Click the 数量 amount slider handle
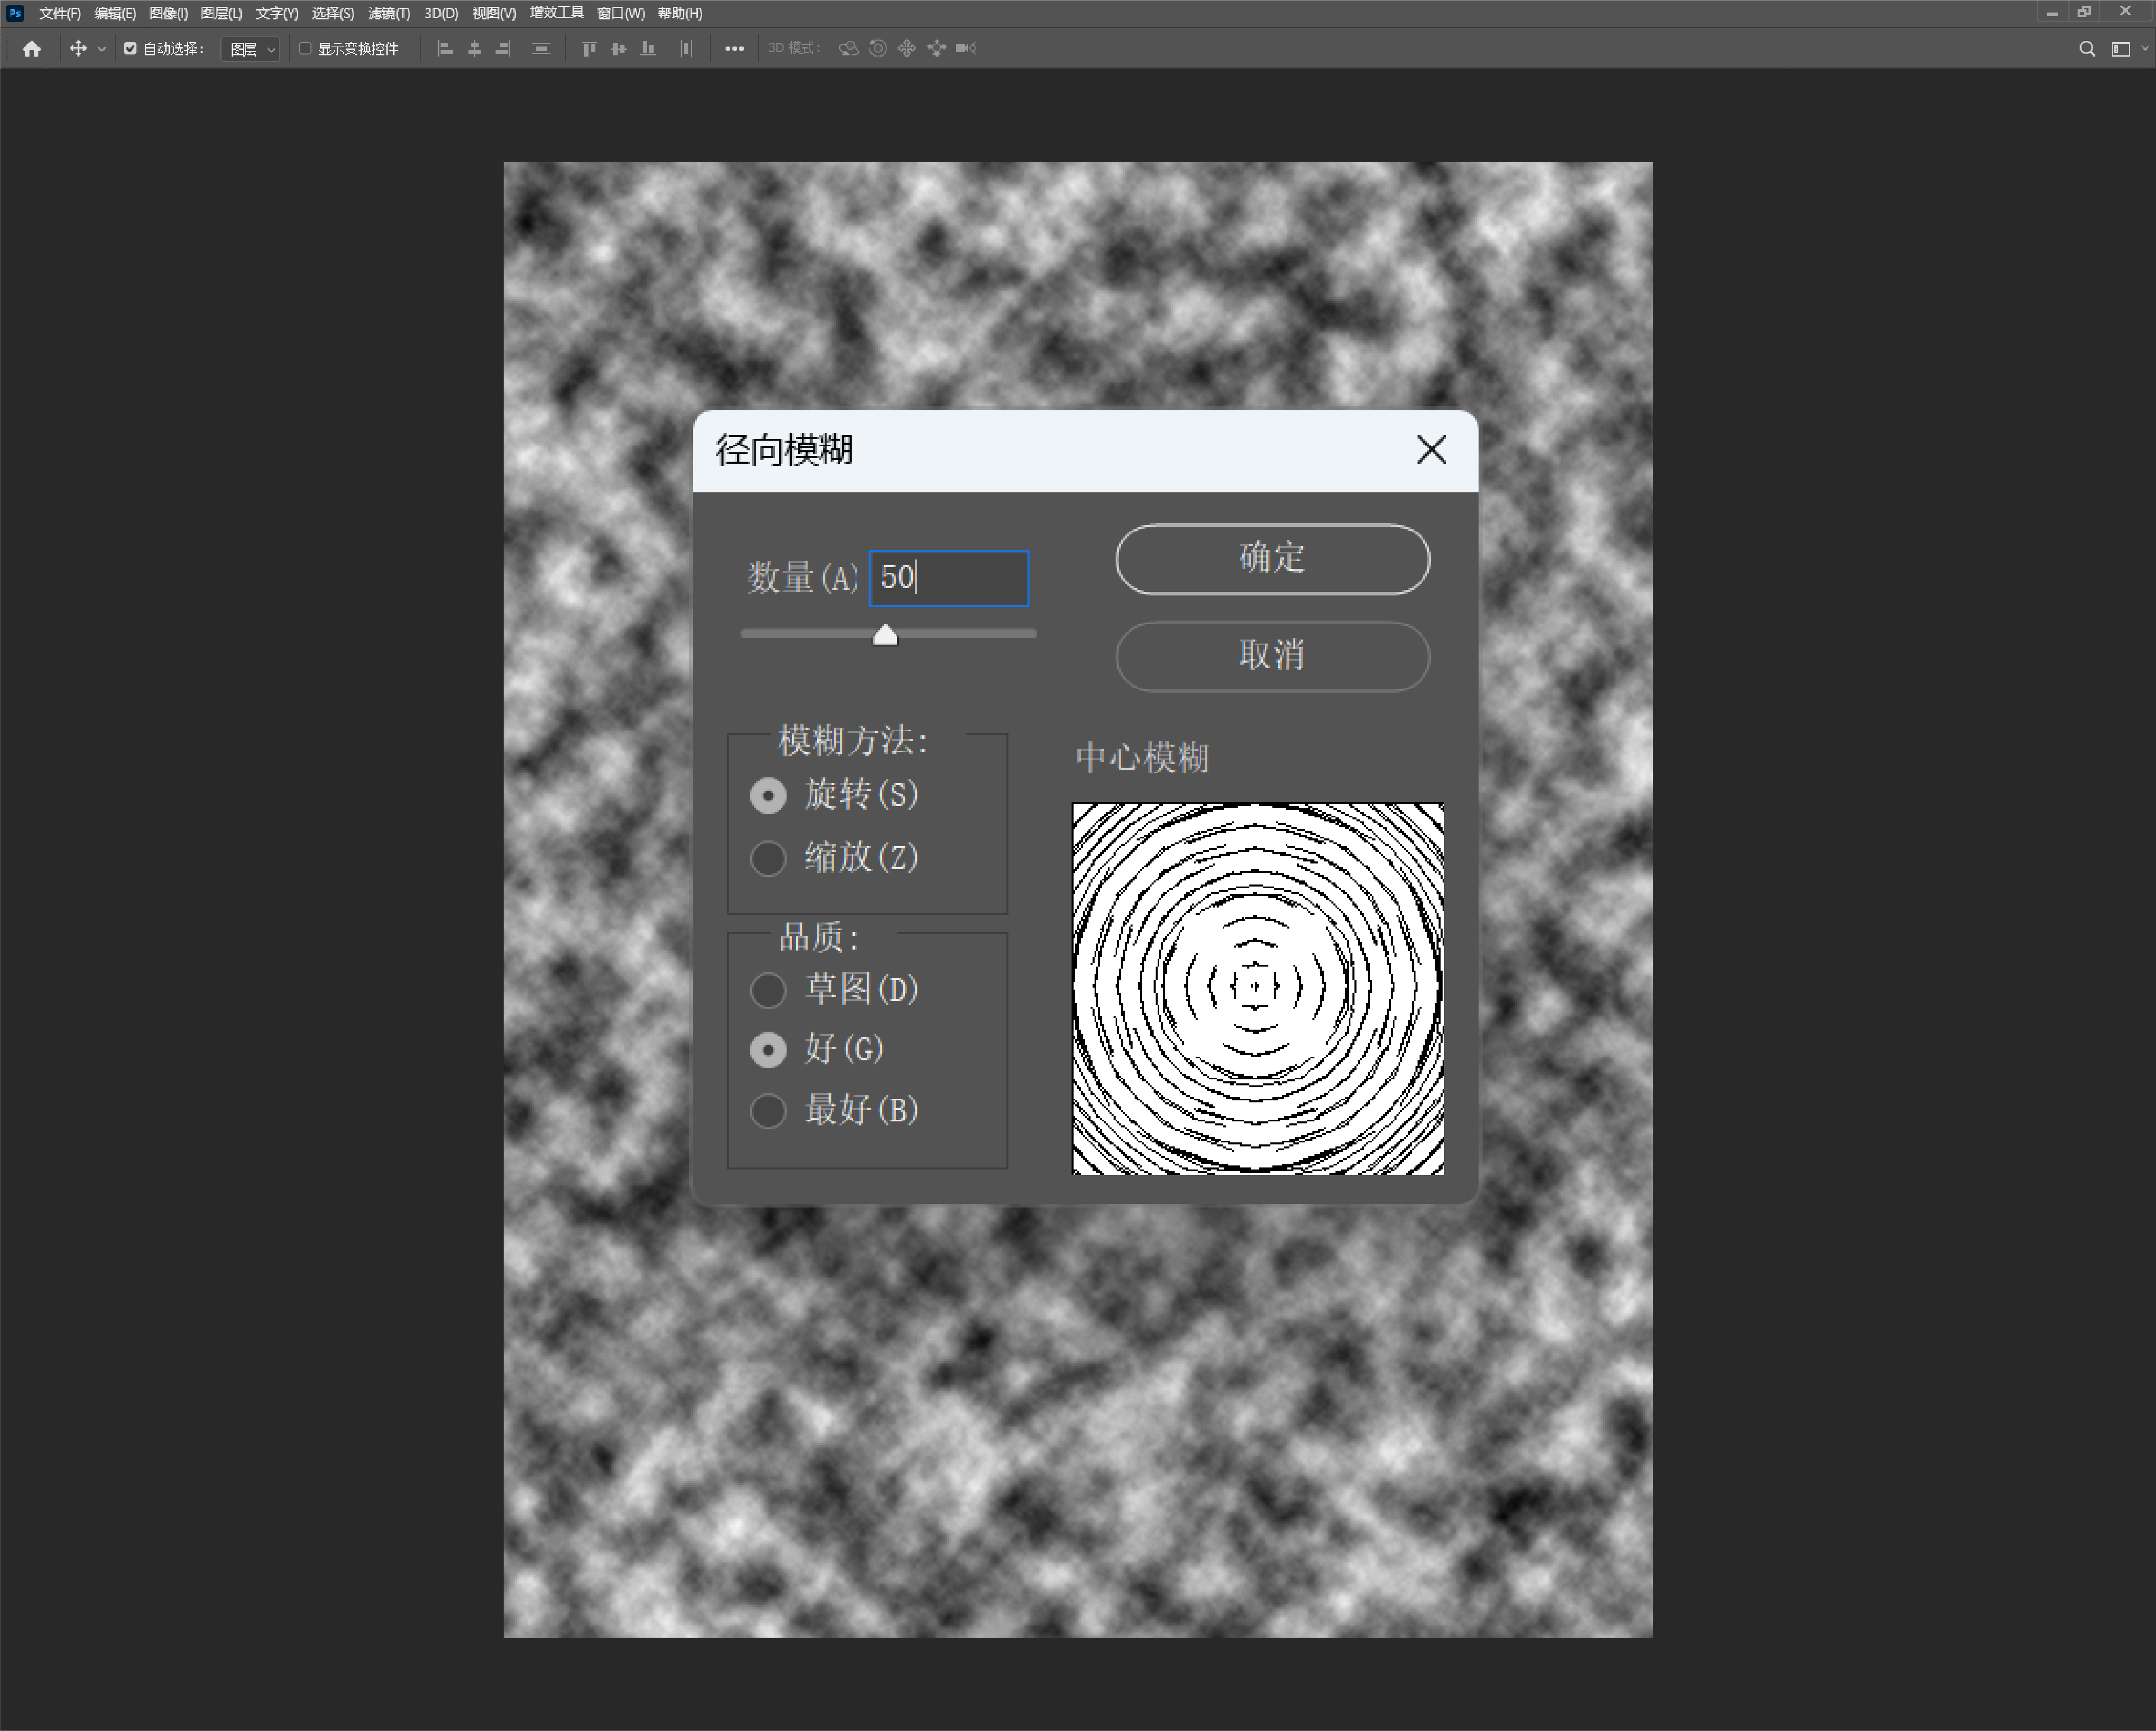Image resolution: width=2156 pixels, height=1731 pixels. 885,635
